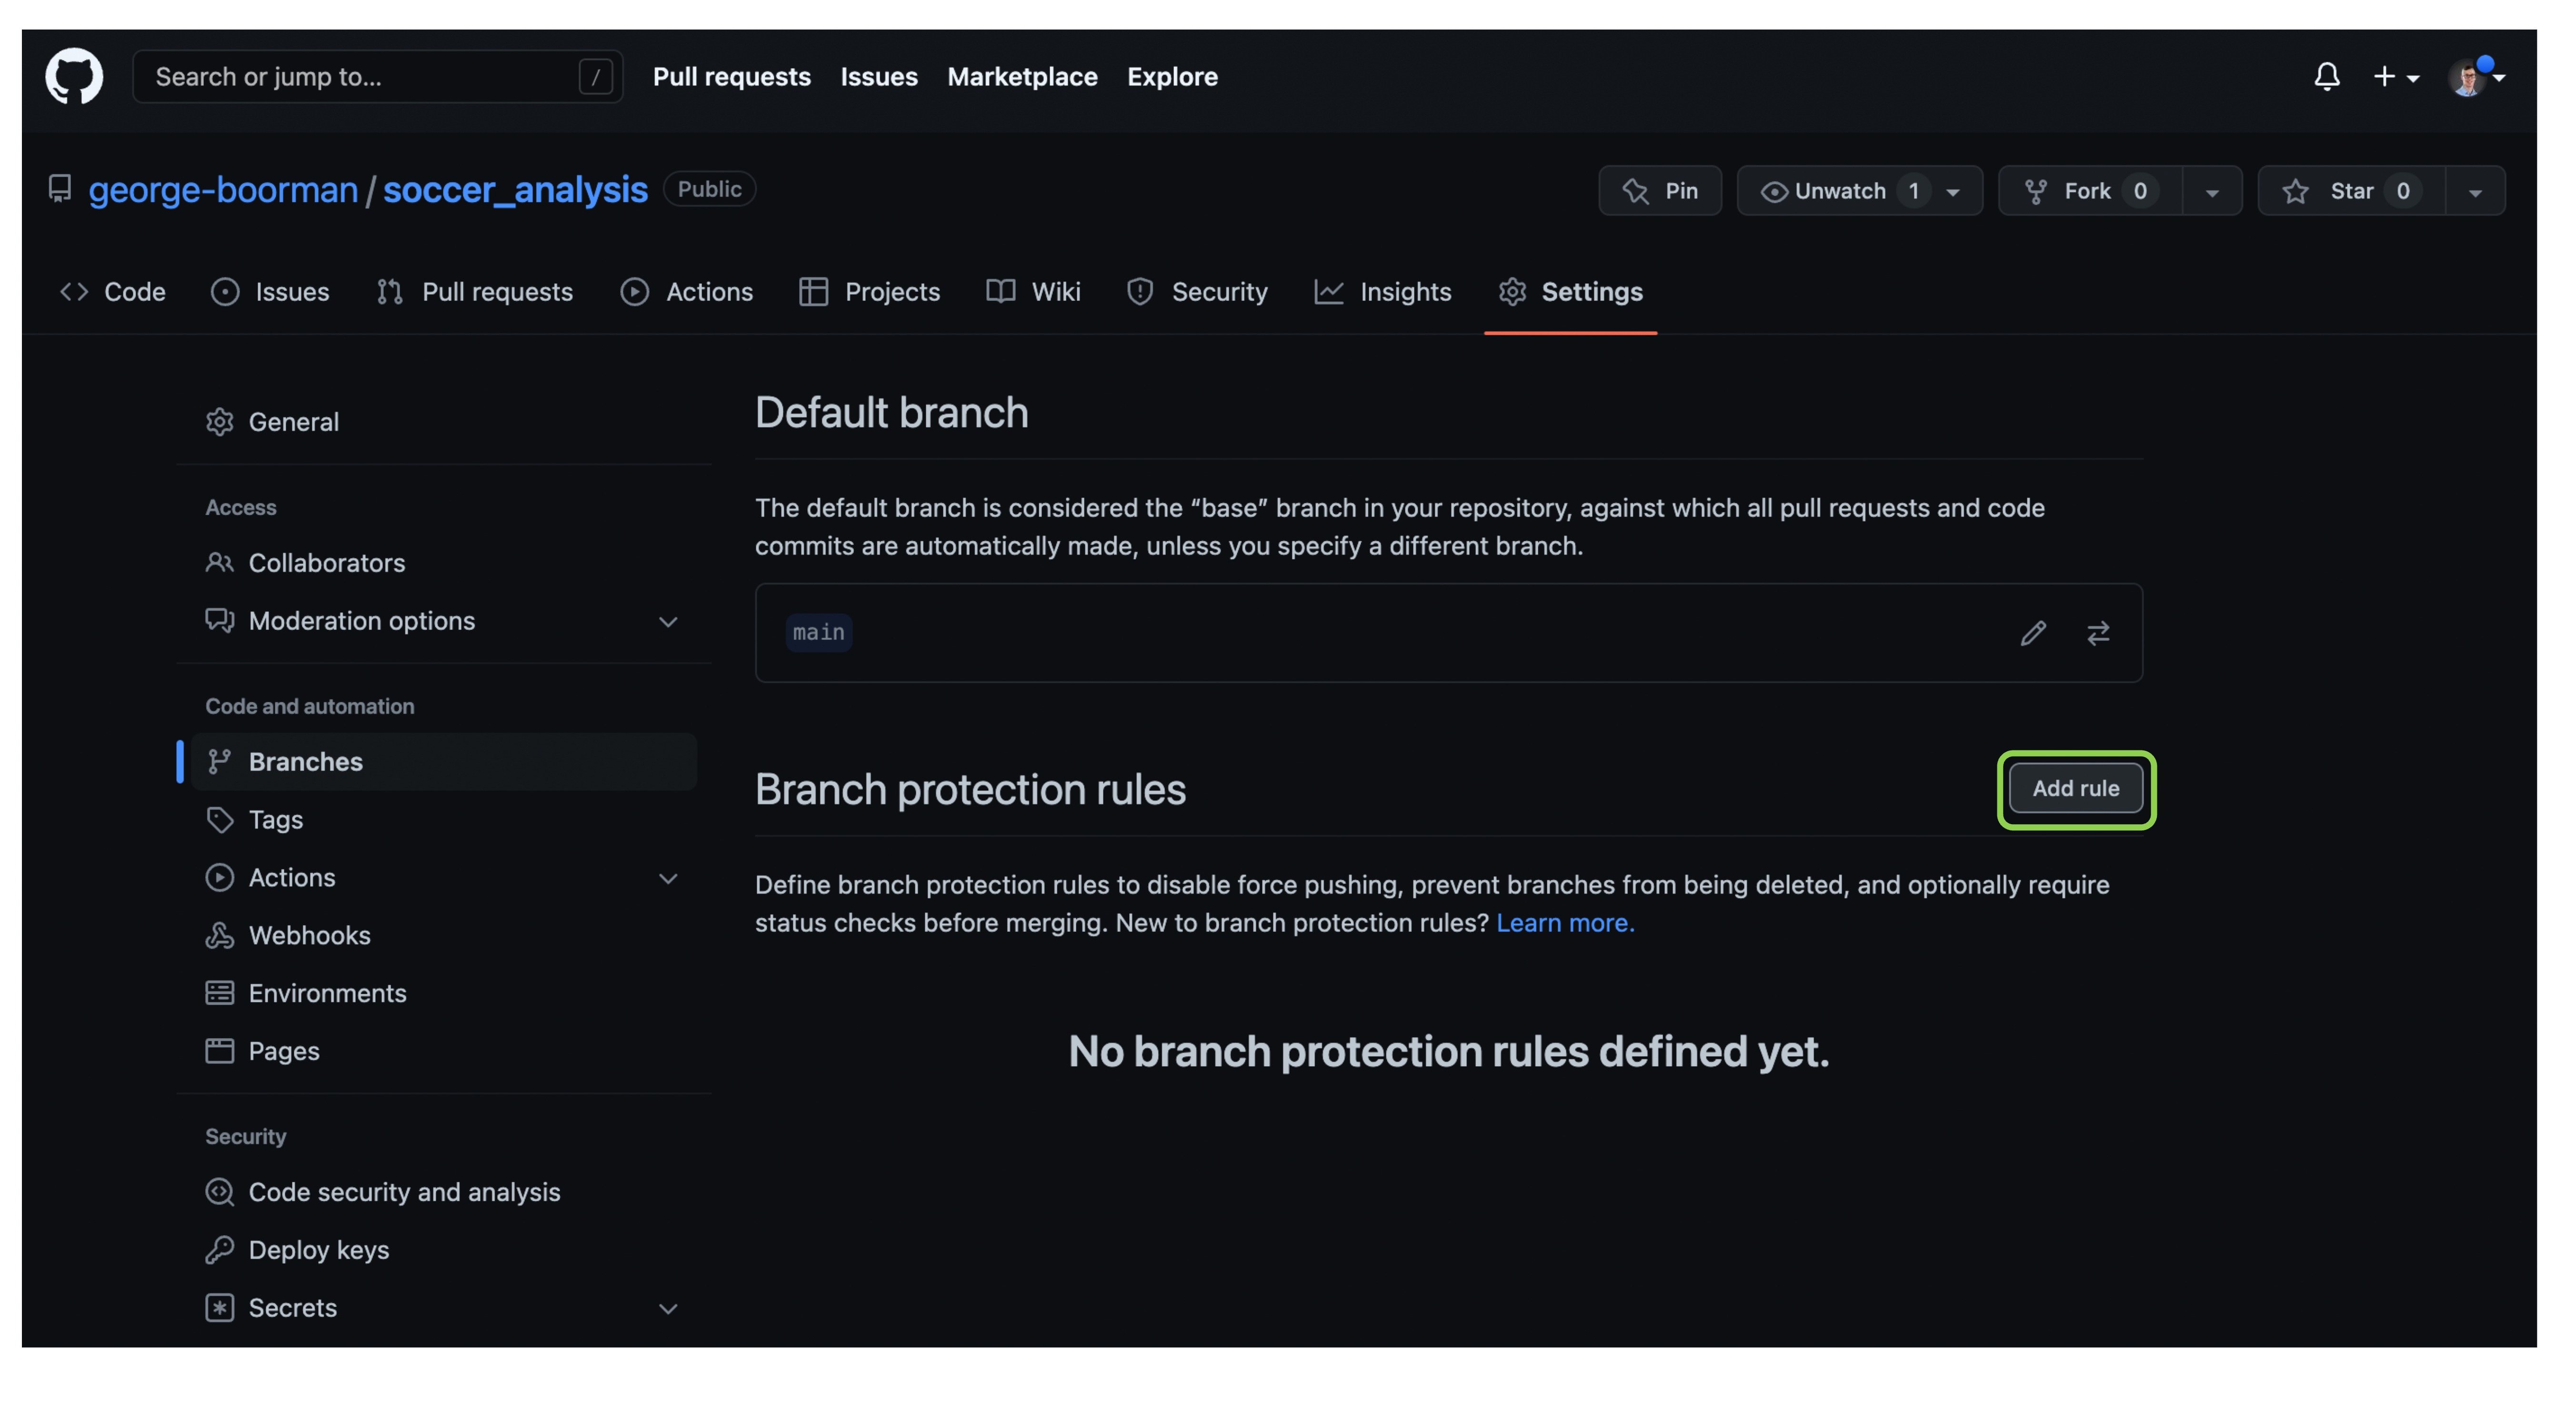
Task: Open the Learn more link
Action: click(1565, 923)
